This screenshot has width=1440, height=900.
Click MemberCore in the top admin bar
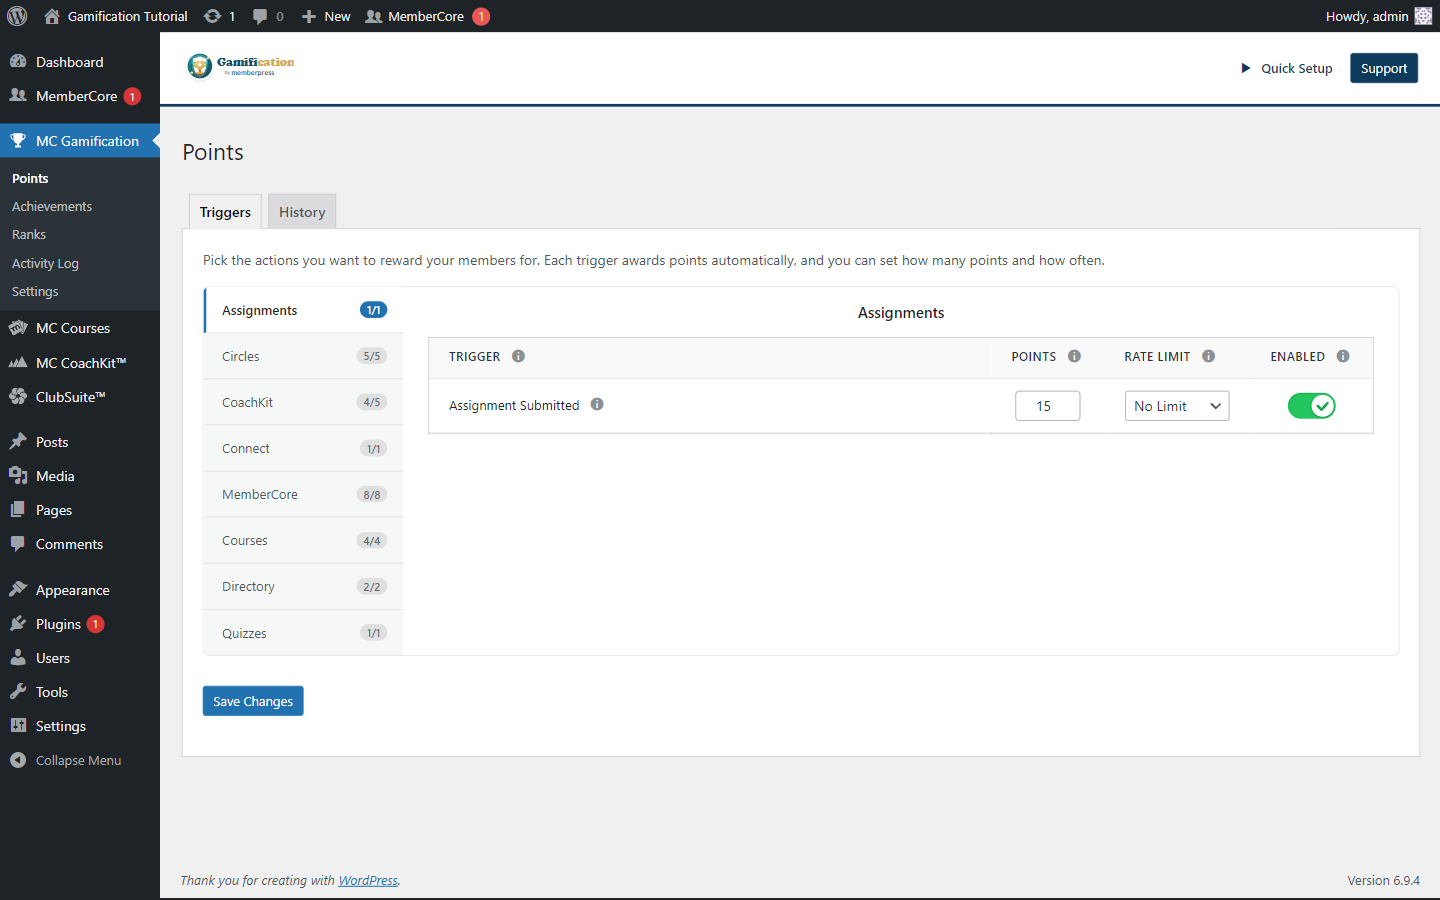pyautogui.click(x=427, y=16)
